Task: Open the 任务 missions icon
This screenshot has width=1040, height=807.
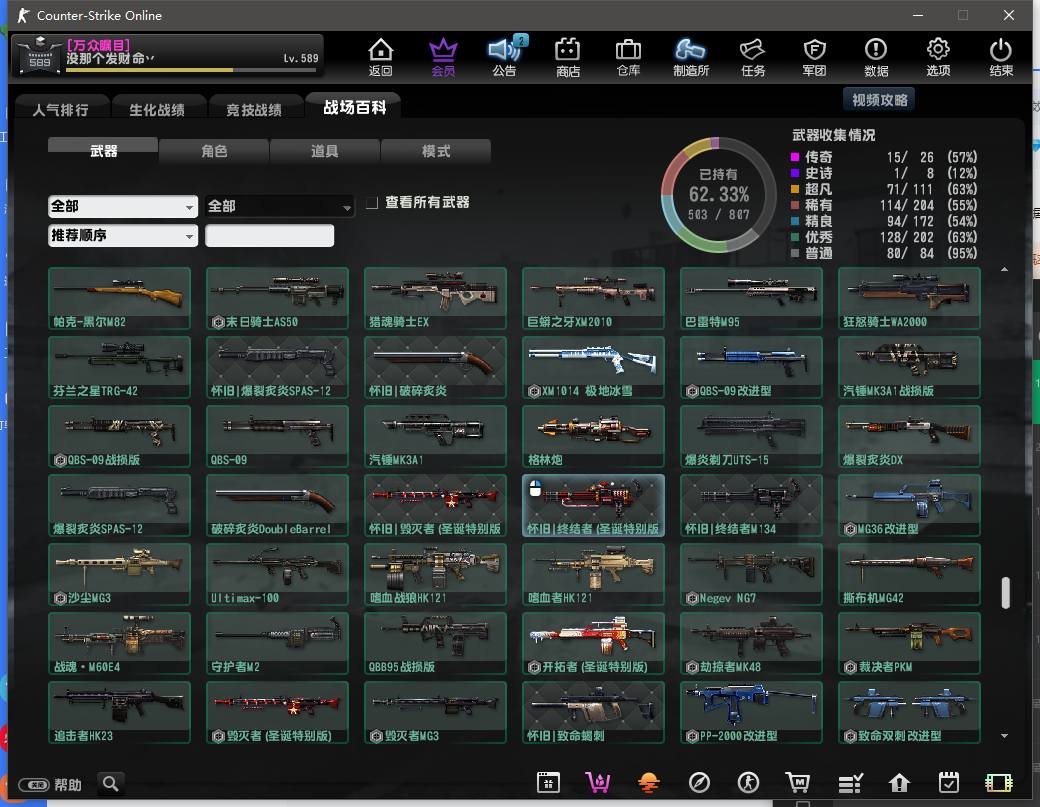Action: click(753, 56)
